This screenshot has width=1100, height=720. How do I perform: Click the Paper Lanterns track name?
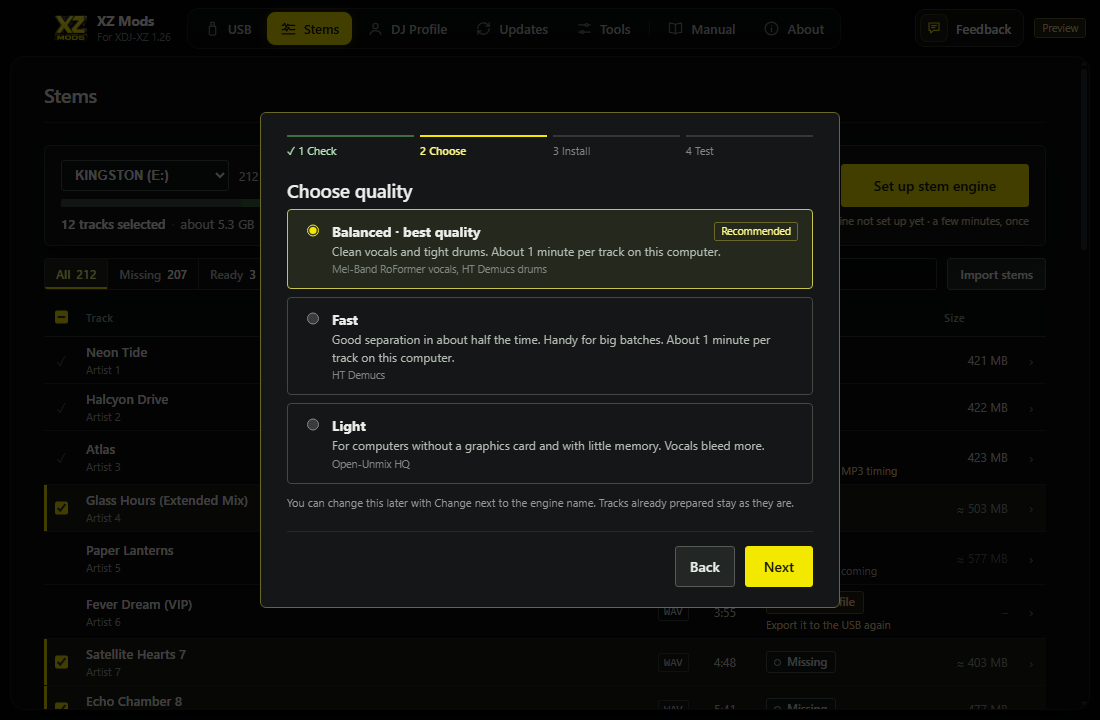130,550
